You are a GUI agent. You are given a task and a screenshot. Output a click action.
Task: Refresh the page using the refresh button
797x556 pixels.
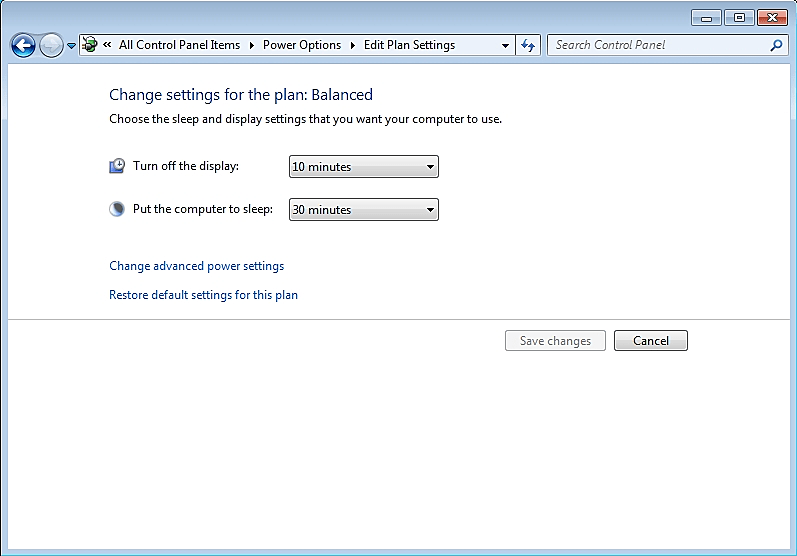(529, 45)
